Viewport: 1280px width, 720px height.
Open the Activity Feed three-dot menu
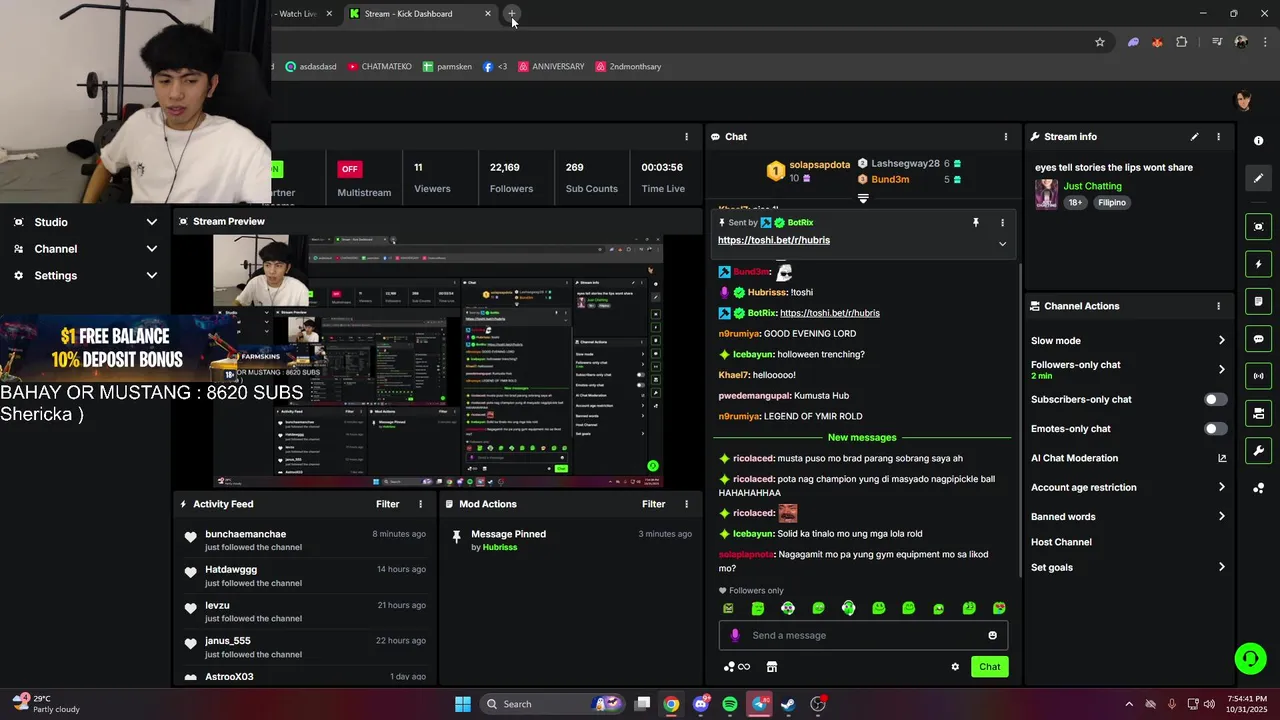point(420,504)
